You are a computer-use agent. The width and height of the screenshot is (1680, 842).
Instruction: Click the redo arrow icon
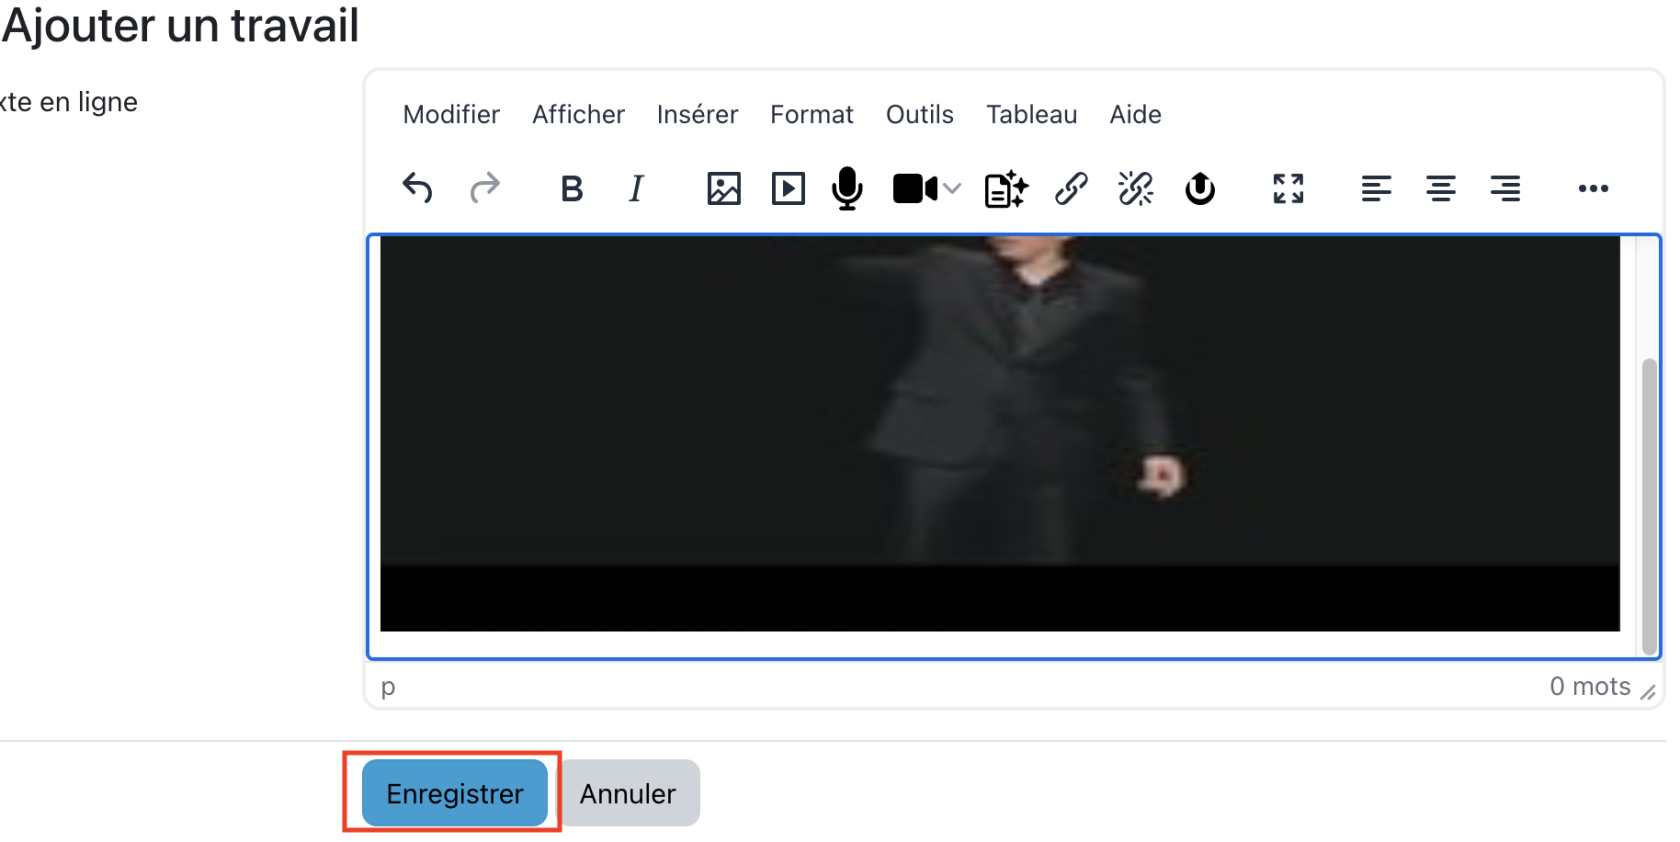[485, 188]
